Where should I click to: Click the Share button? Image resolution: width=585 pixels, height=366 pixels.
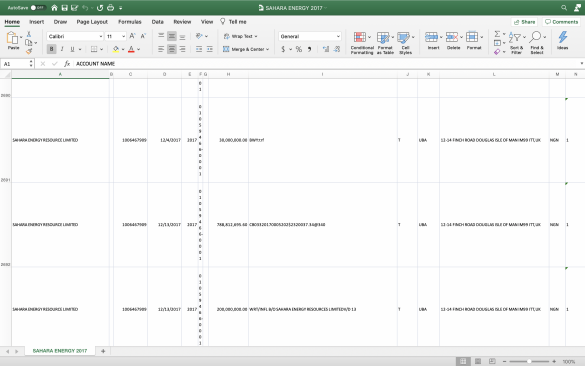tap(524, 22)
